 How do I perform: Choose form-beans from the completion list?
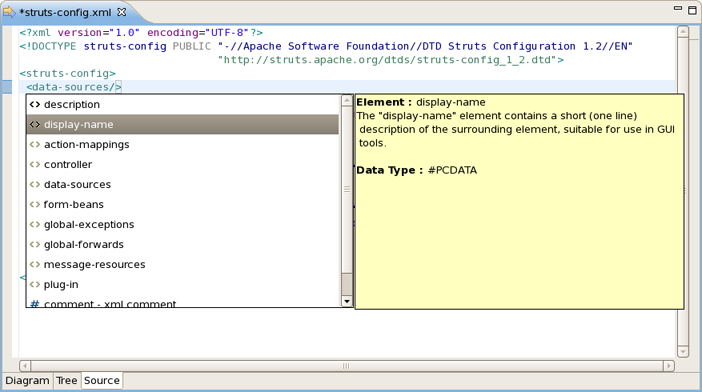183,205
